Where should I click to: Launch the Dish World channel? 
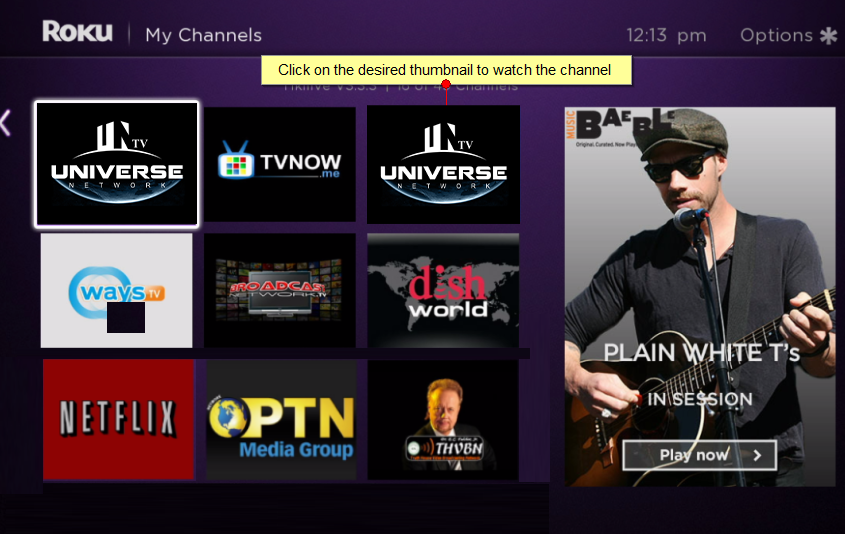click(443, 290)
